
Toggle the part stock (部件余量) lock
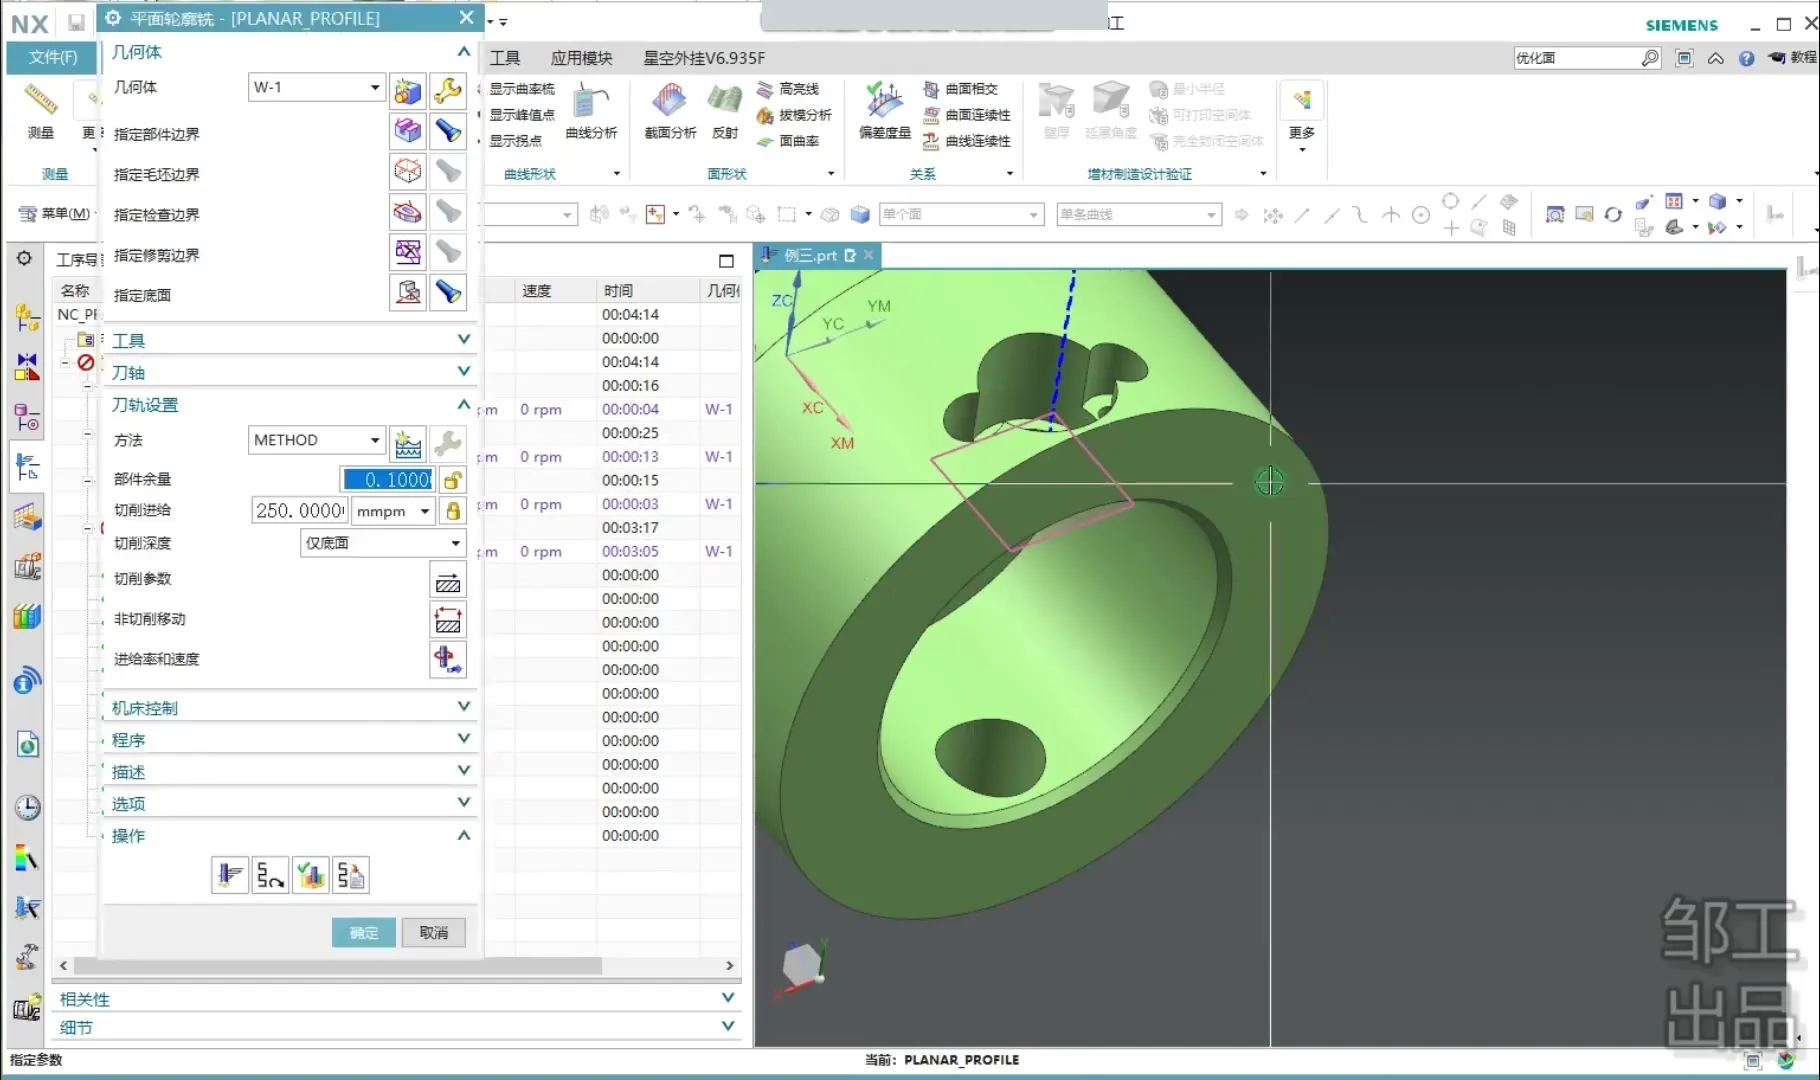[x=453, y=480]
